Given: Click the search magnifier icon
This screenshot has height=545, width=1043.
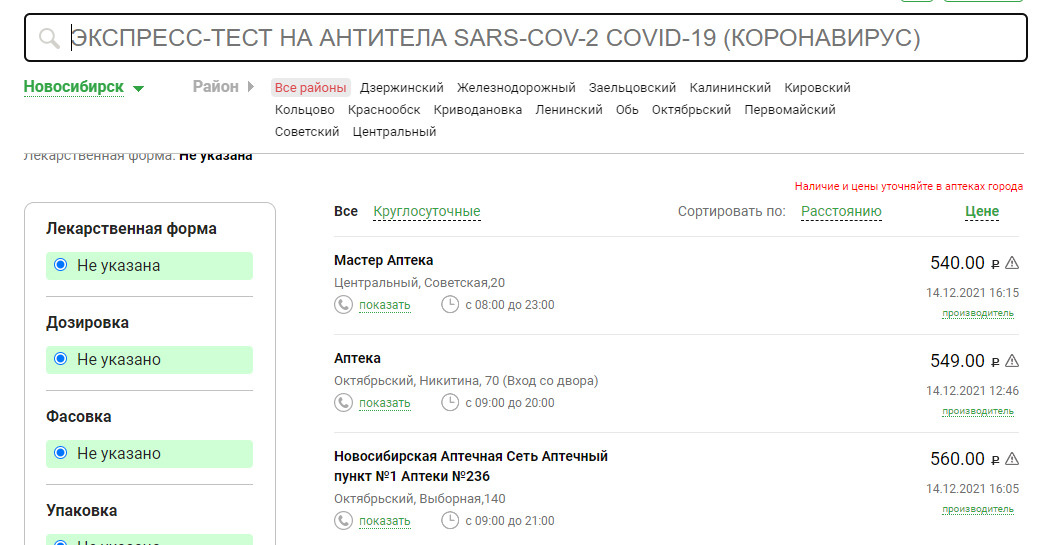Looking at the screenshot, I should point(49,39).
